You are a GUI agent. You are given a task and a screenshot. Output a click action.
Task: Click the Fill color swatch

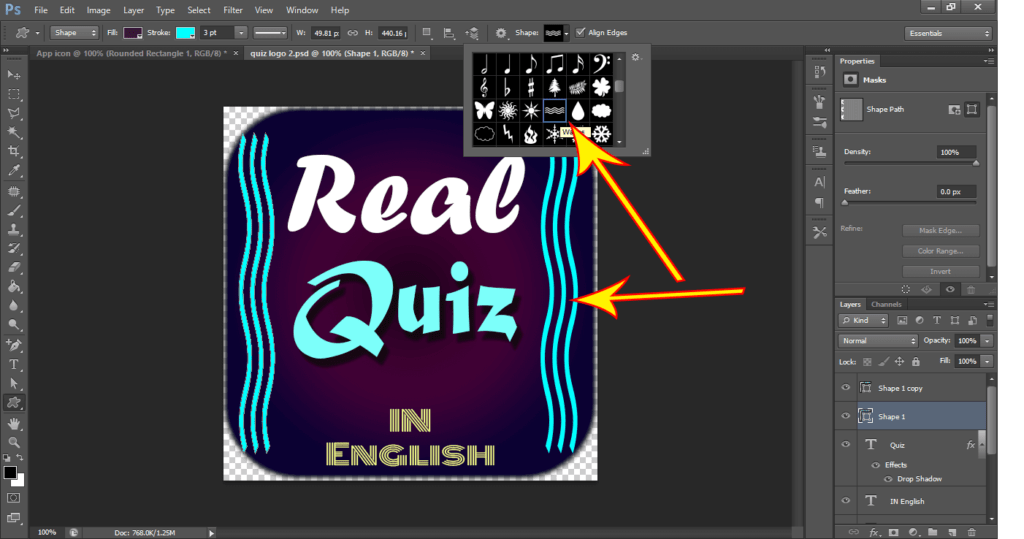pyautogui.click(x=133, y=33)
